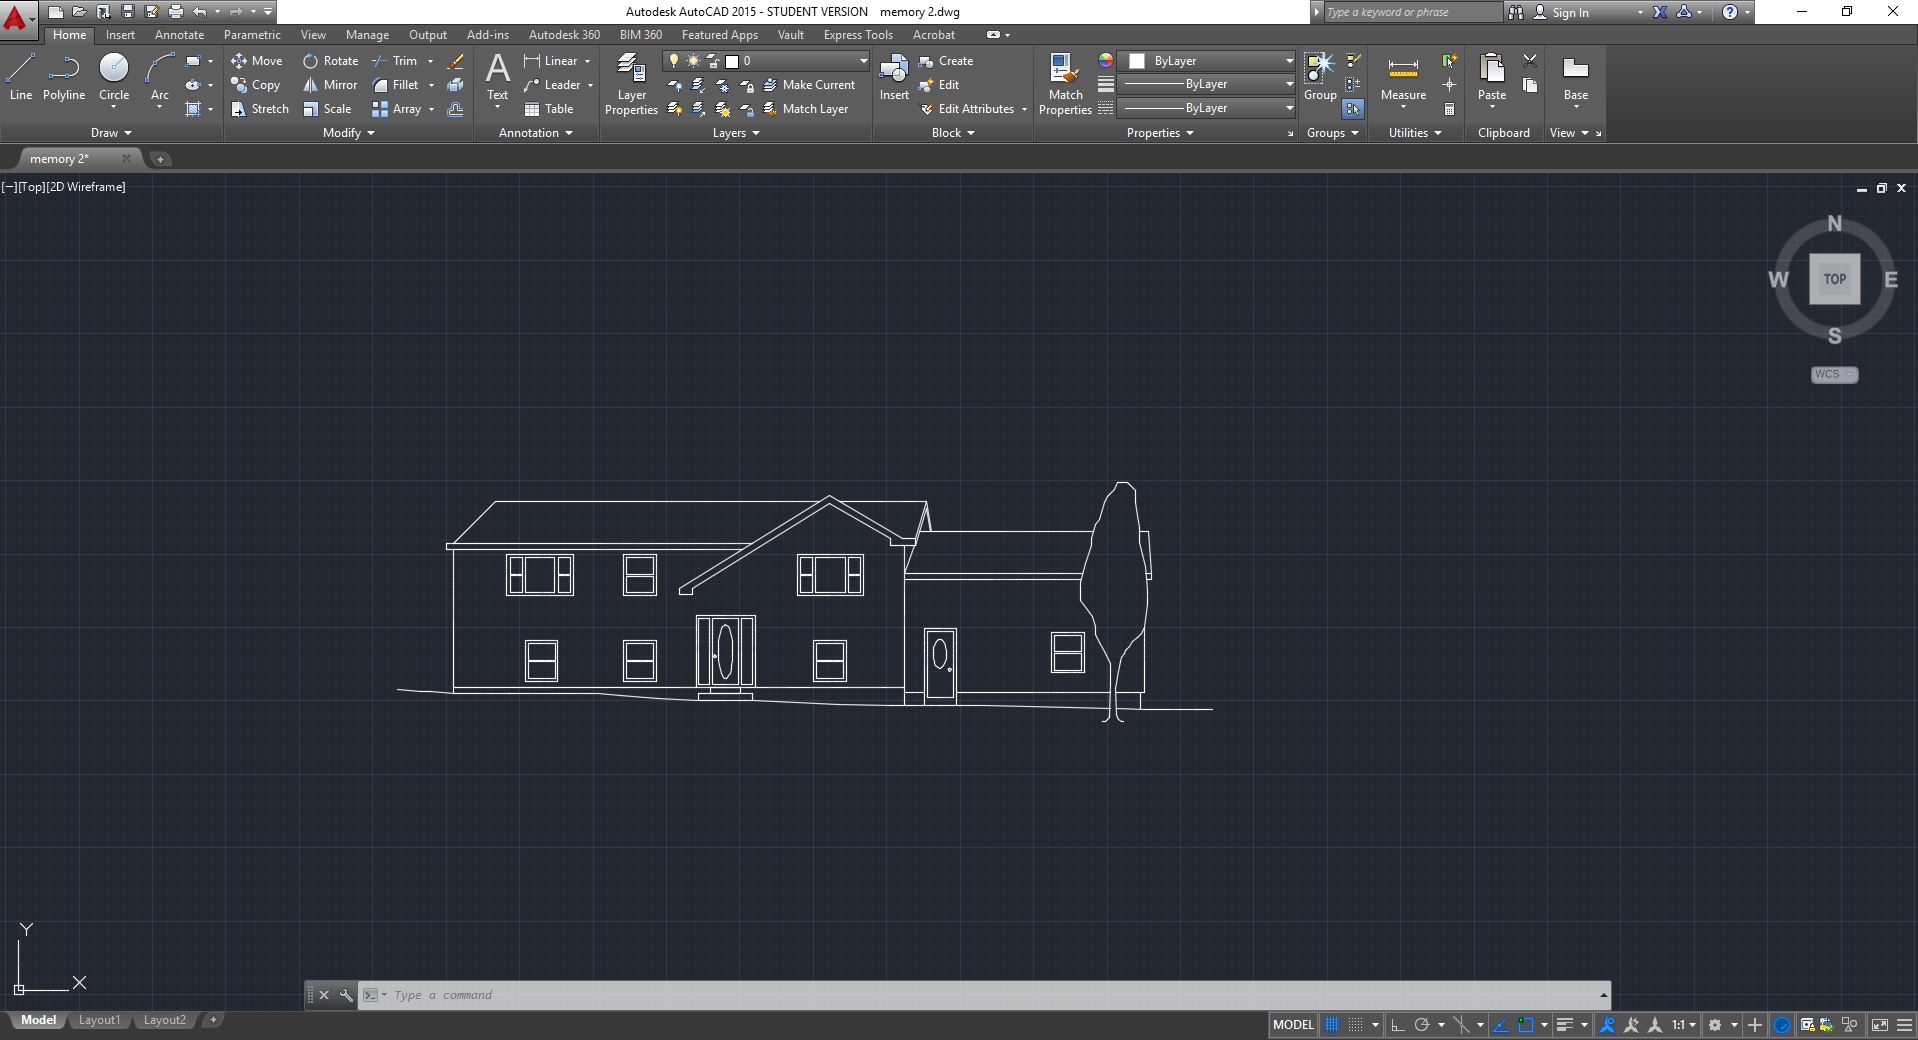Activate the Match Properties tool
The image size is (1918, 1040).
[1065, 85]
